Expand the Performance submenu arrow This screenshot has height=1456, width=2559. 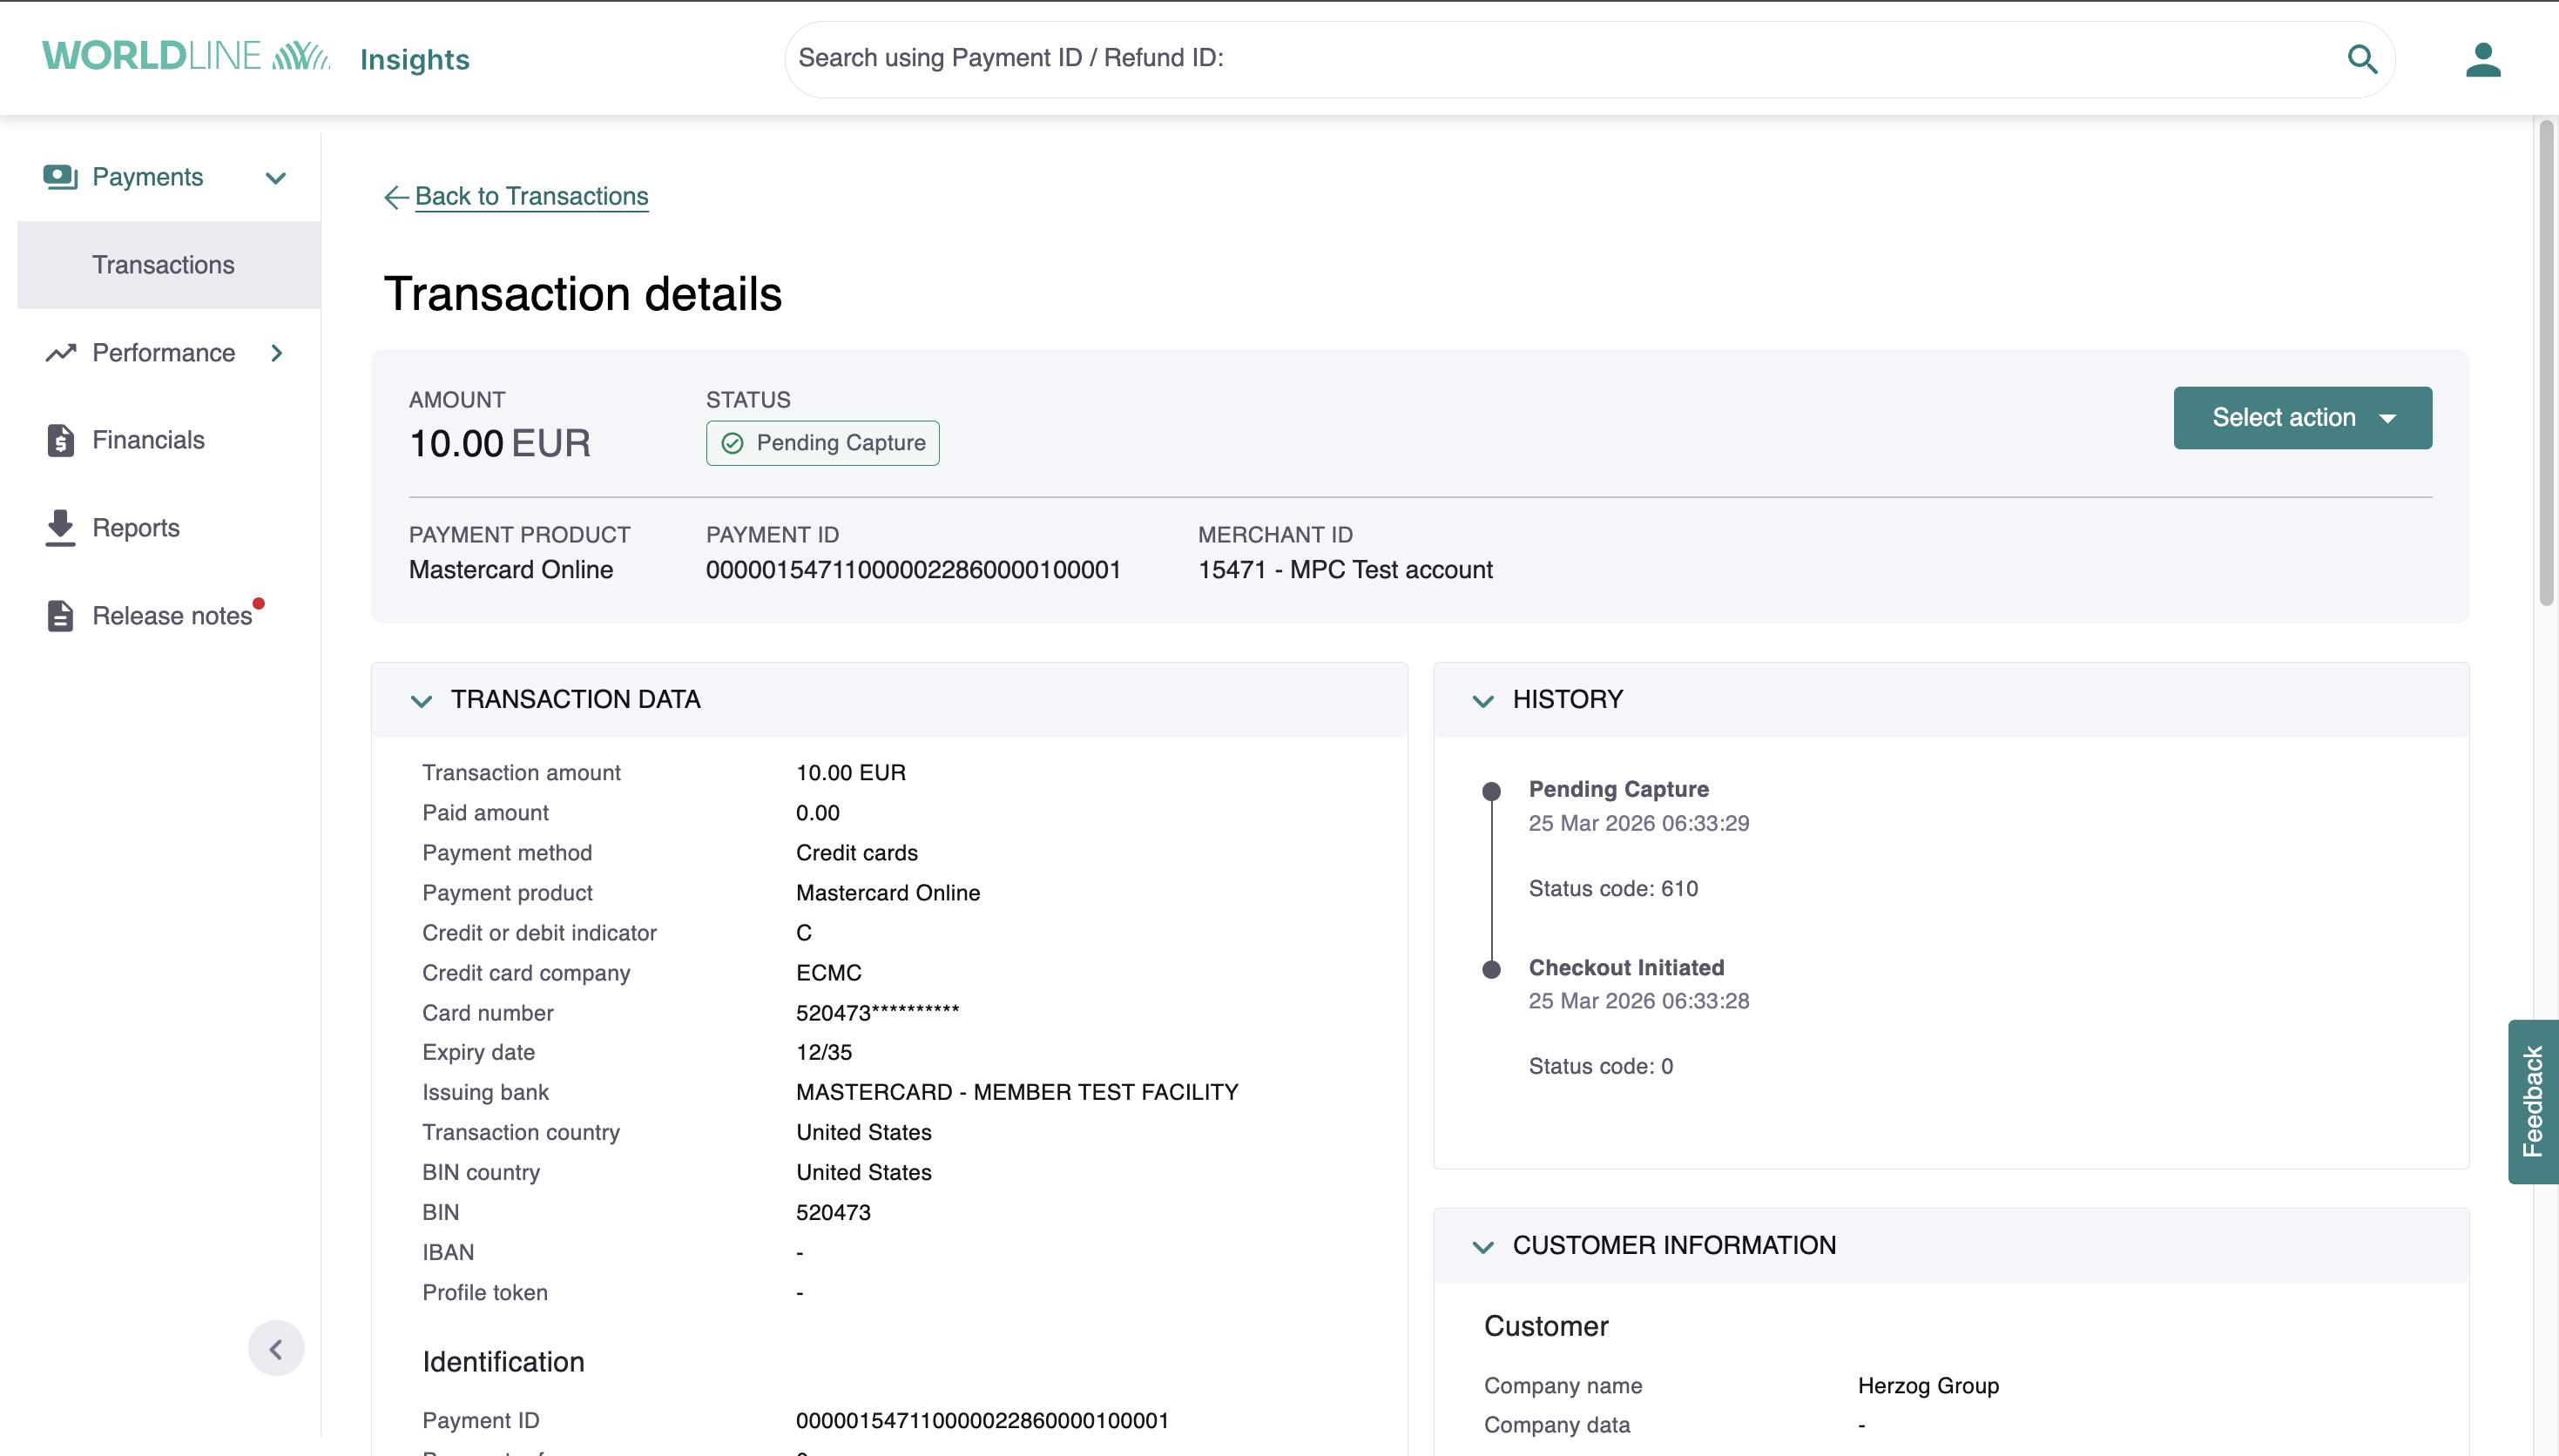277,353
